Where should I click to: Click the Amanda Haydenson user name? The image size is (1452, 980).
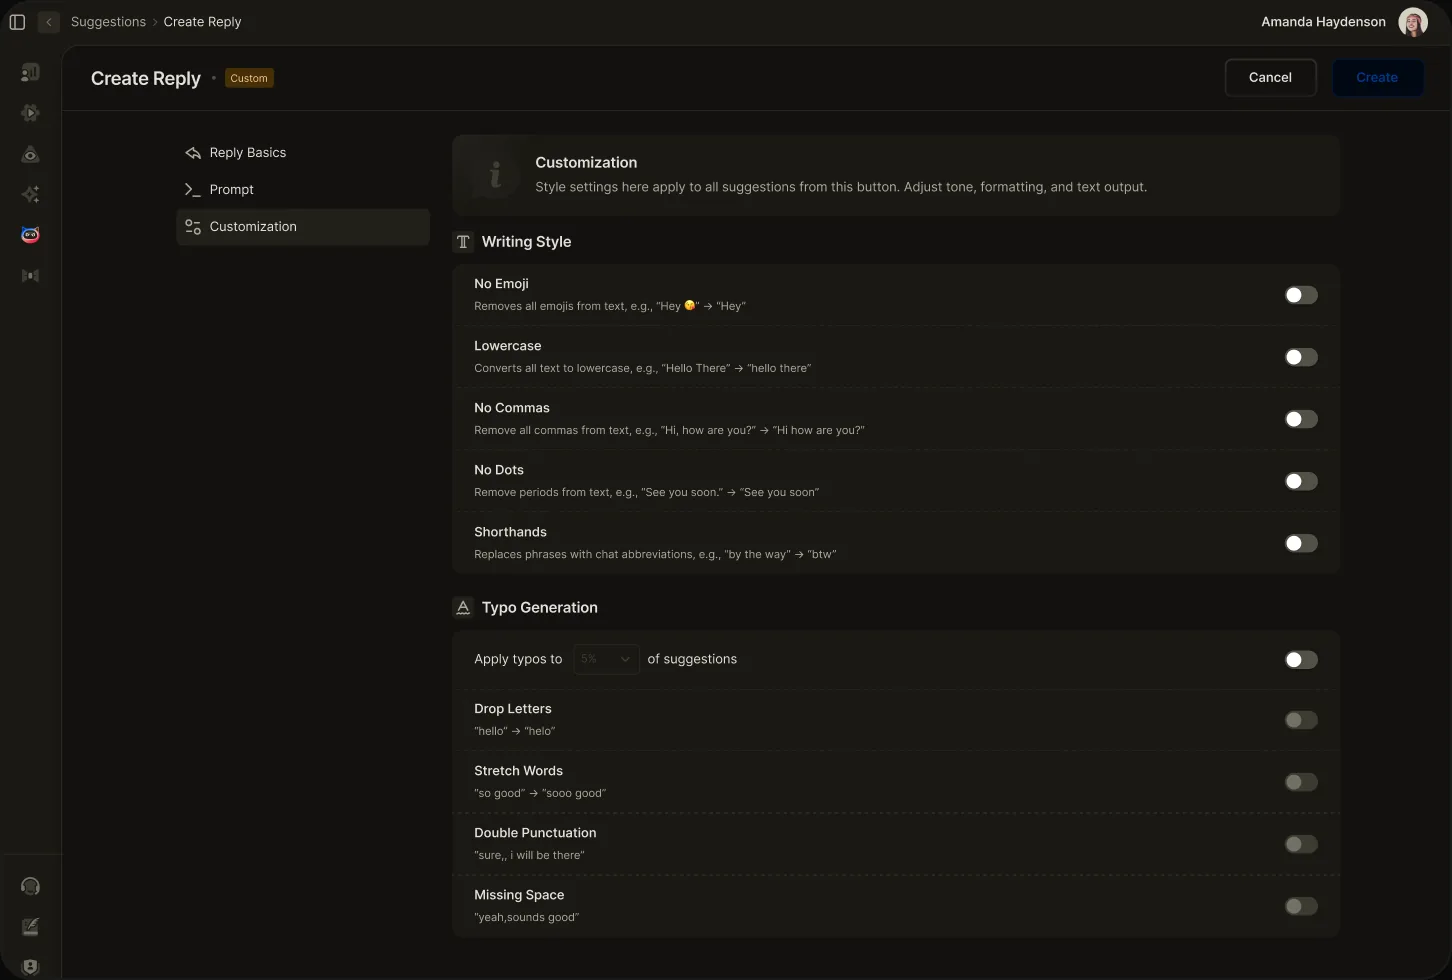pyautogui.click(x=1323, y=22)
